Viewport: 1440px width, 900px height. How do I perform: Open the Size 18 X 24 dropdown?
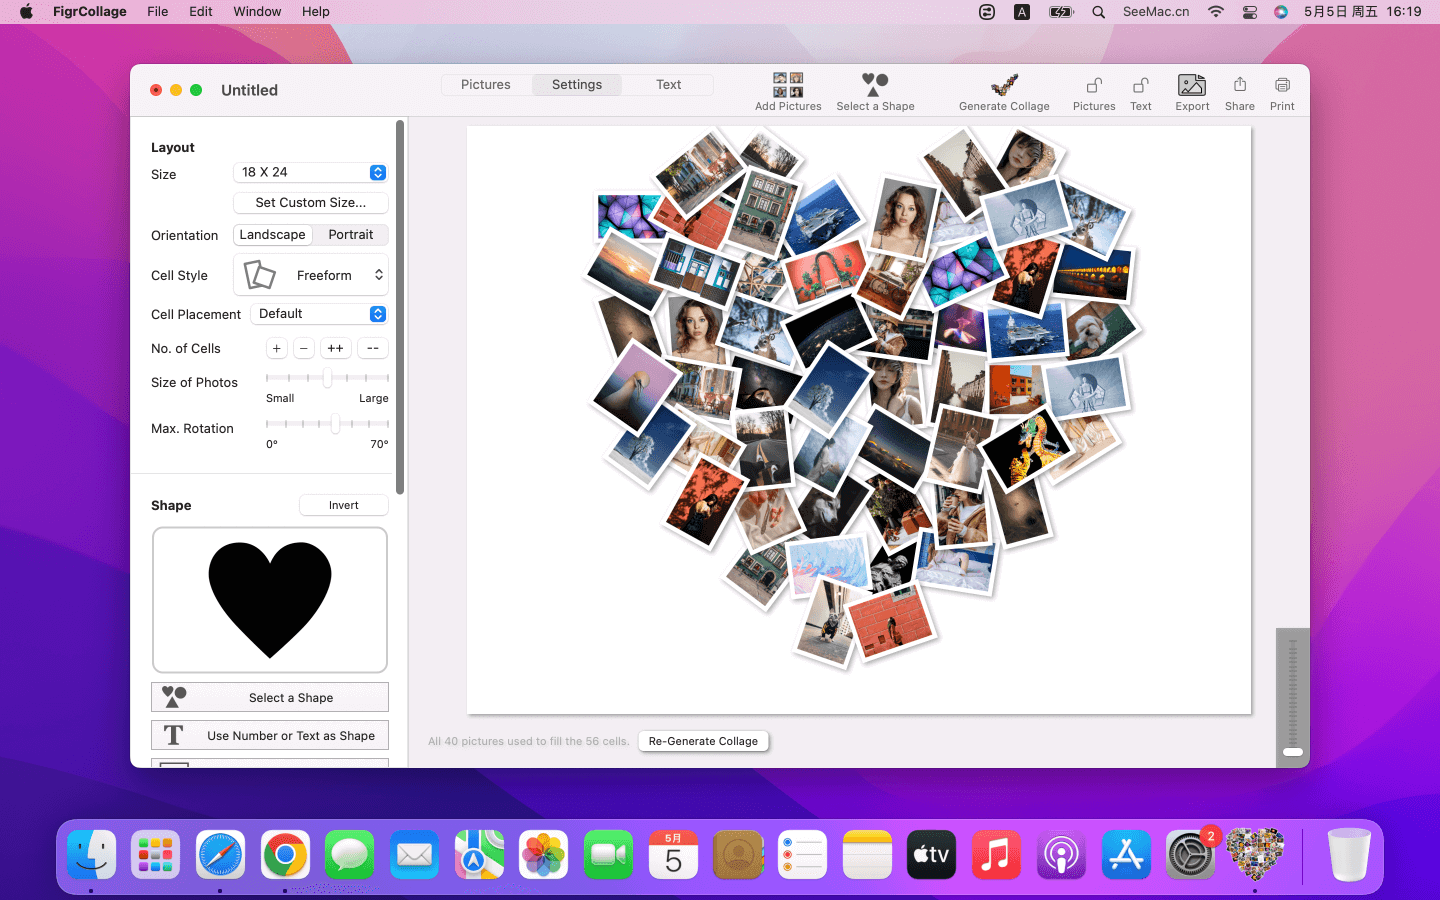coord(310,173)
